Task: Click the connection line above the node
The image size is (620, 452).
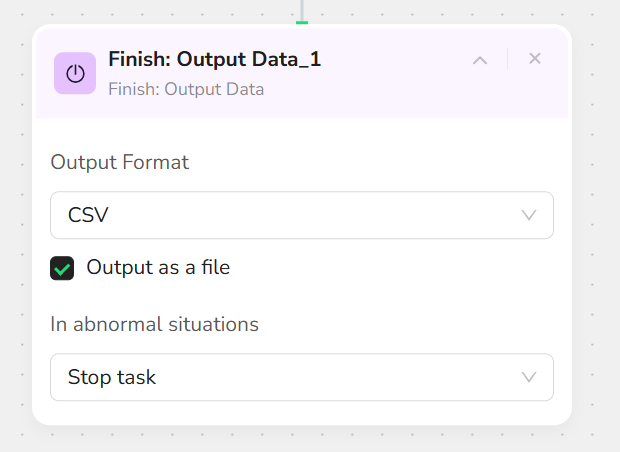Action: pyautogui.click(x=301, y=8)
